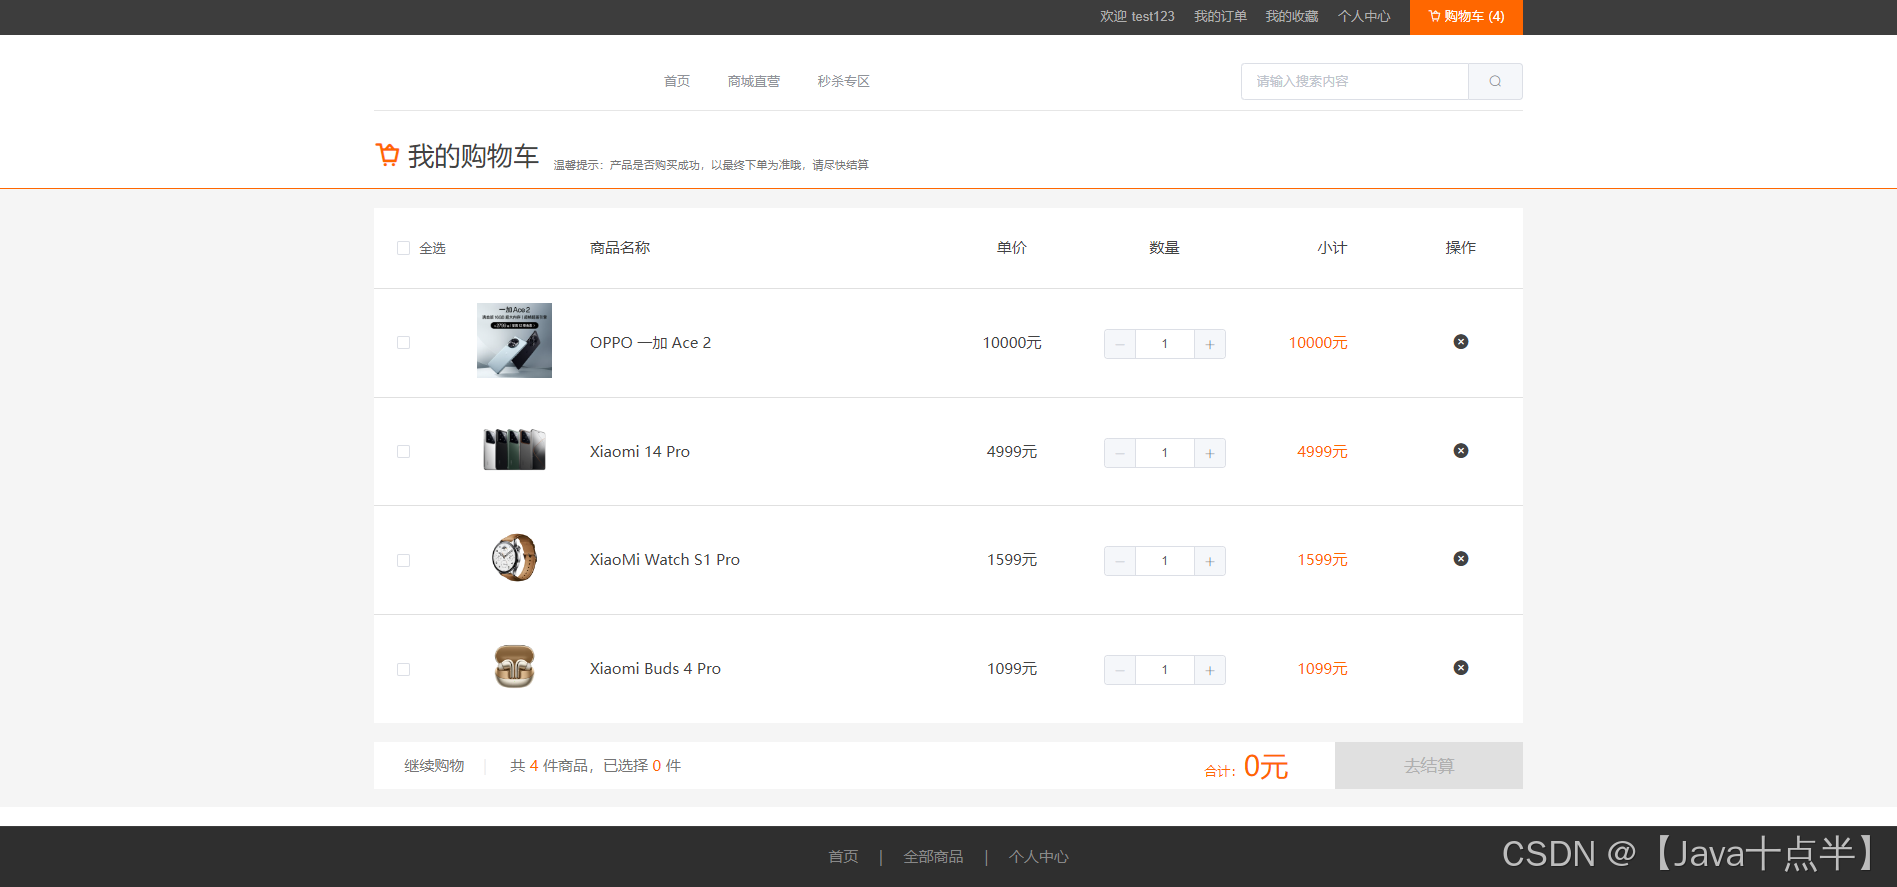Open Xiaomi Buds 4 Pro product name
Viewport: 1897px width, 887px height.
(x=655, y=669)
